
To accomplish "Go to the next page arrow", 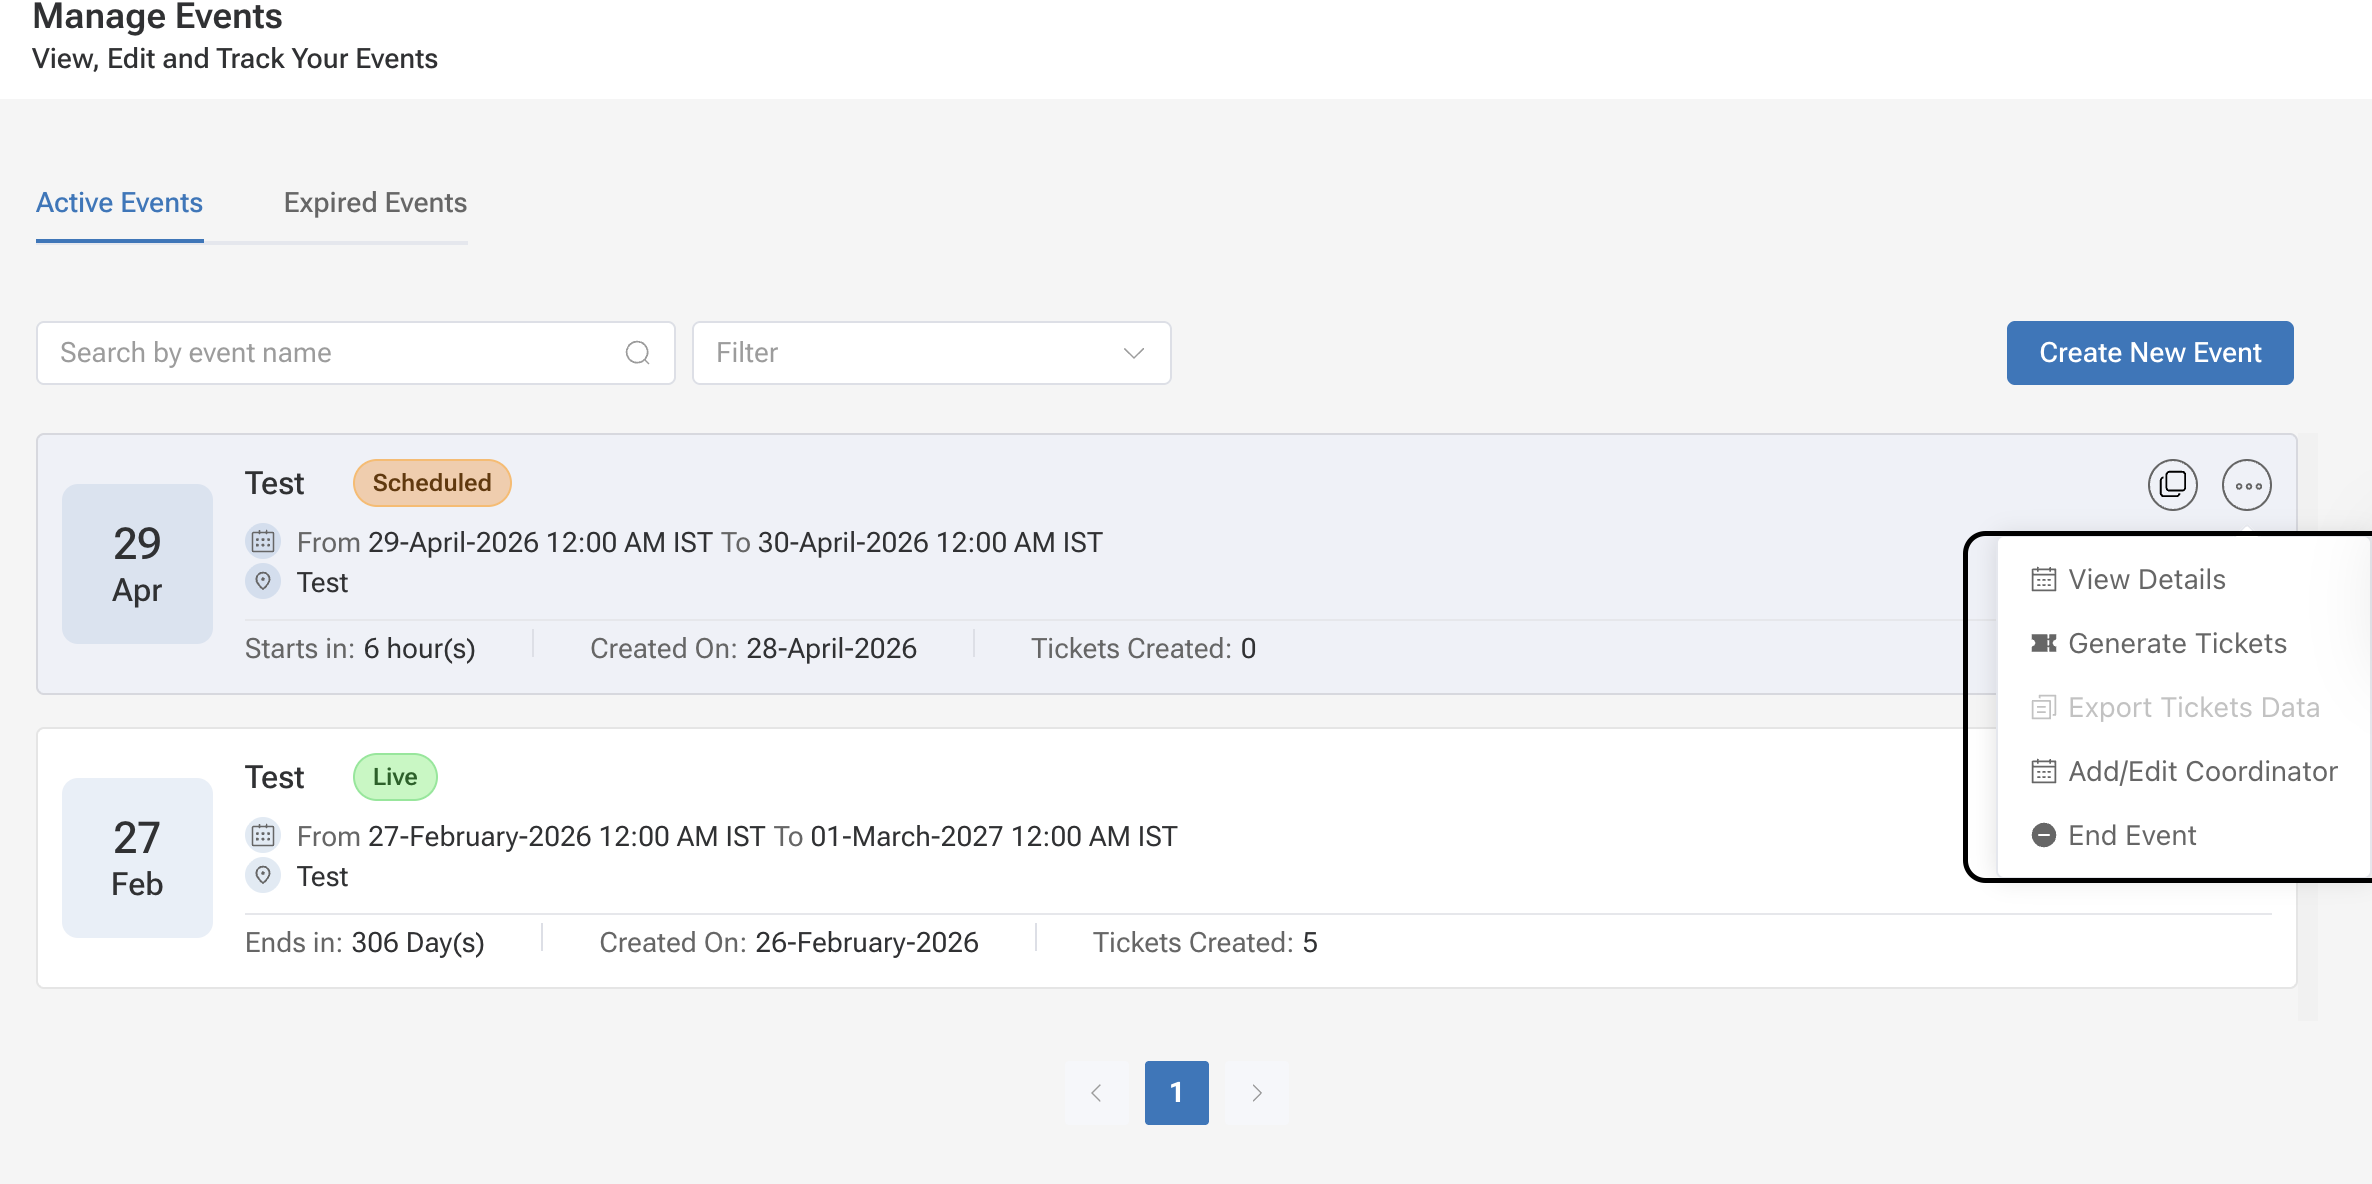I will point(1257,1093).
